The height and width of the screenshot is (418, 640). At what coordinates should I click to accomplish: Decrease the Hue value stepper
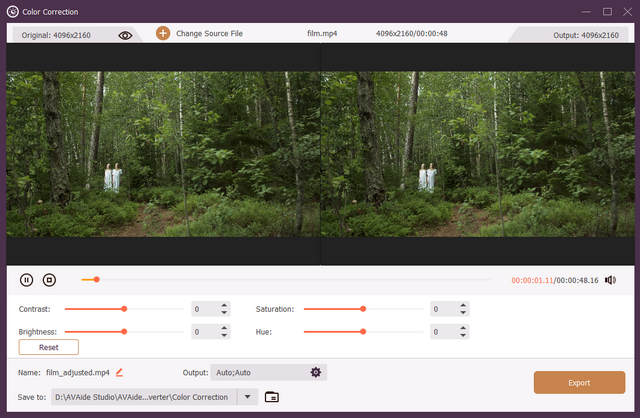click(x=462, y=335)
